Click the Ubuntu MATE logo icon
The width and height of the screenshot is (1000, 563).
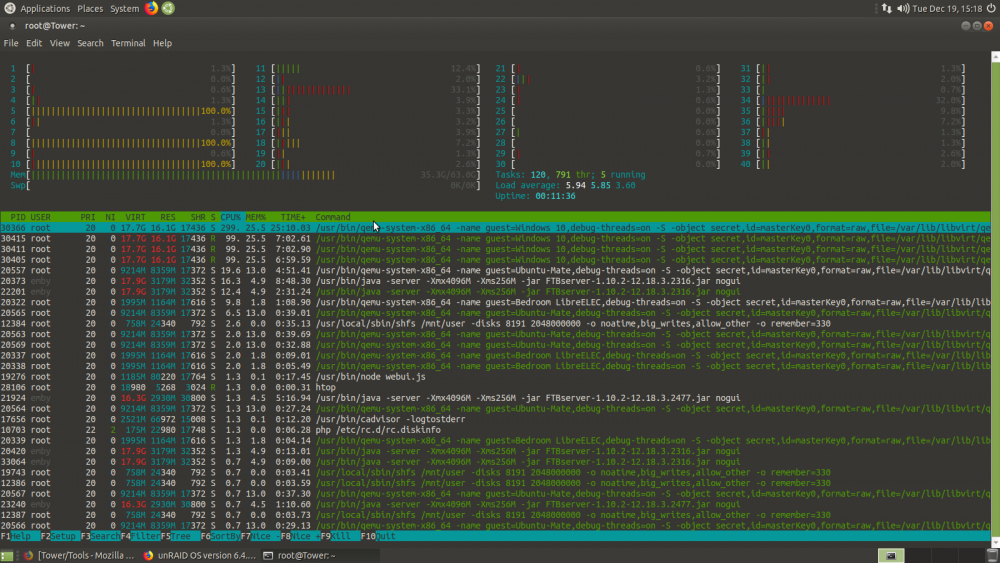pos(10,8)
